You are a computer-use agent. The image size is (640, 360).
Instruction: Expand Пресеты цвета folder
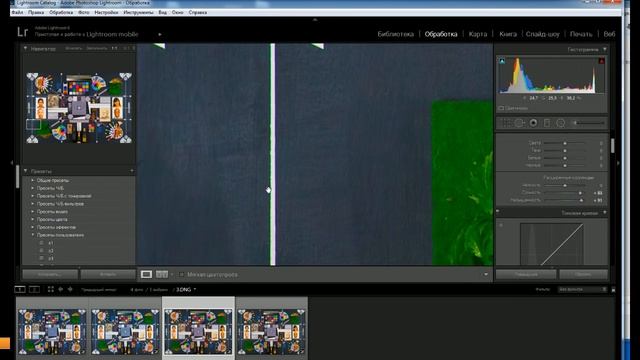33,219
